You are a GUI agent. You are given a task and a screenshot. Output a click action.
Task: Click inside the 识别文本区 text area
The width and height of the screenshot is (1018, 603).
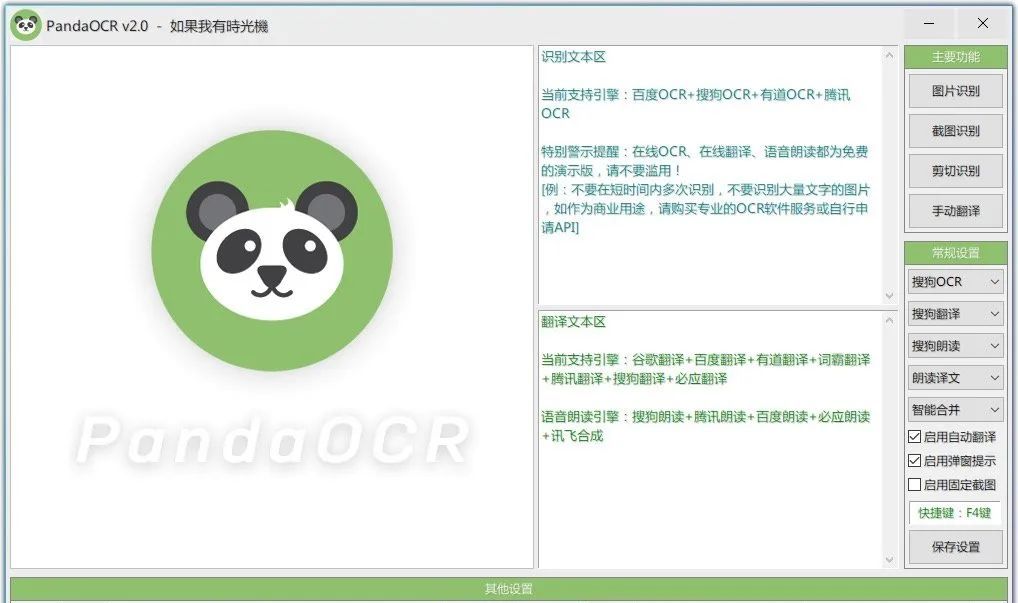tap(710, 175)
